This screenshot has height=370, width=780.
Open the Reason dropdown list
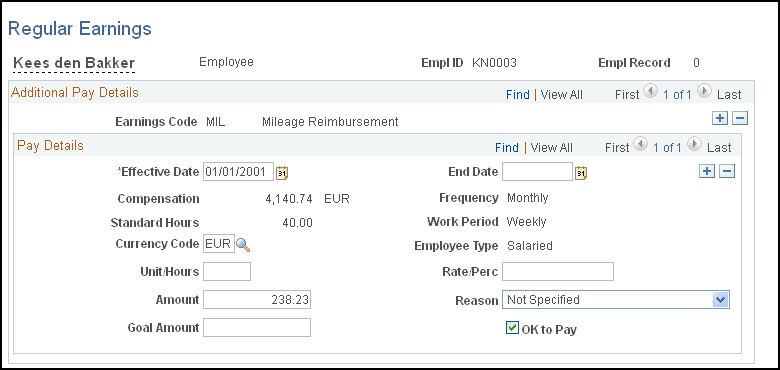tap(720, 300)
